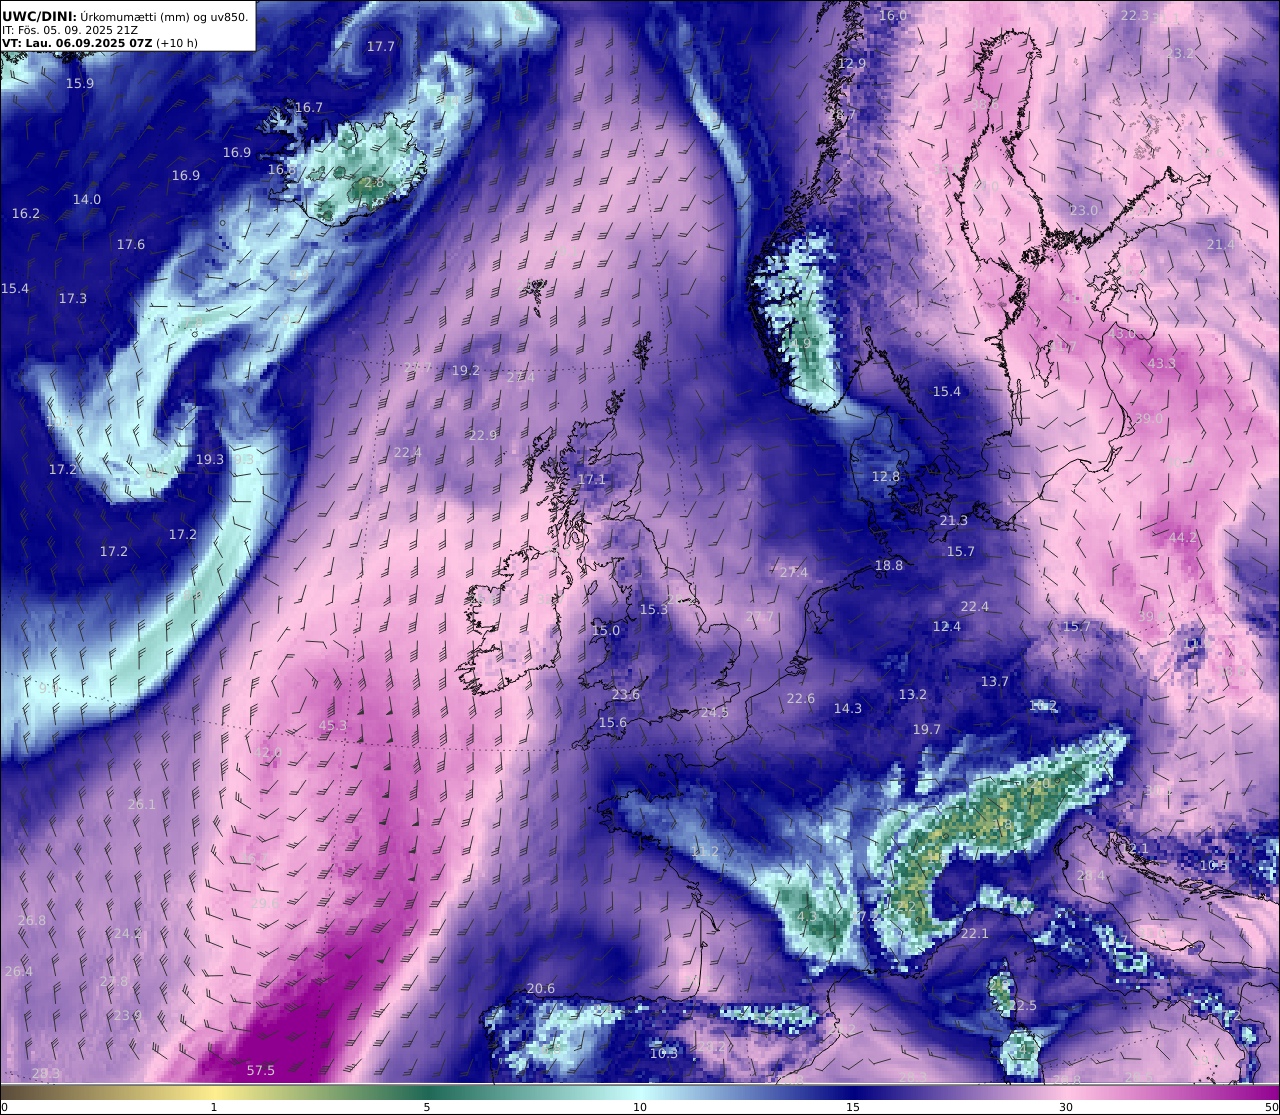The image size is (1280, 1115).
Task: Click the 22.6 value on the map
Action: [x=801, y=699]
